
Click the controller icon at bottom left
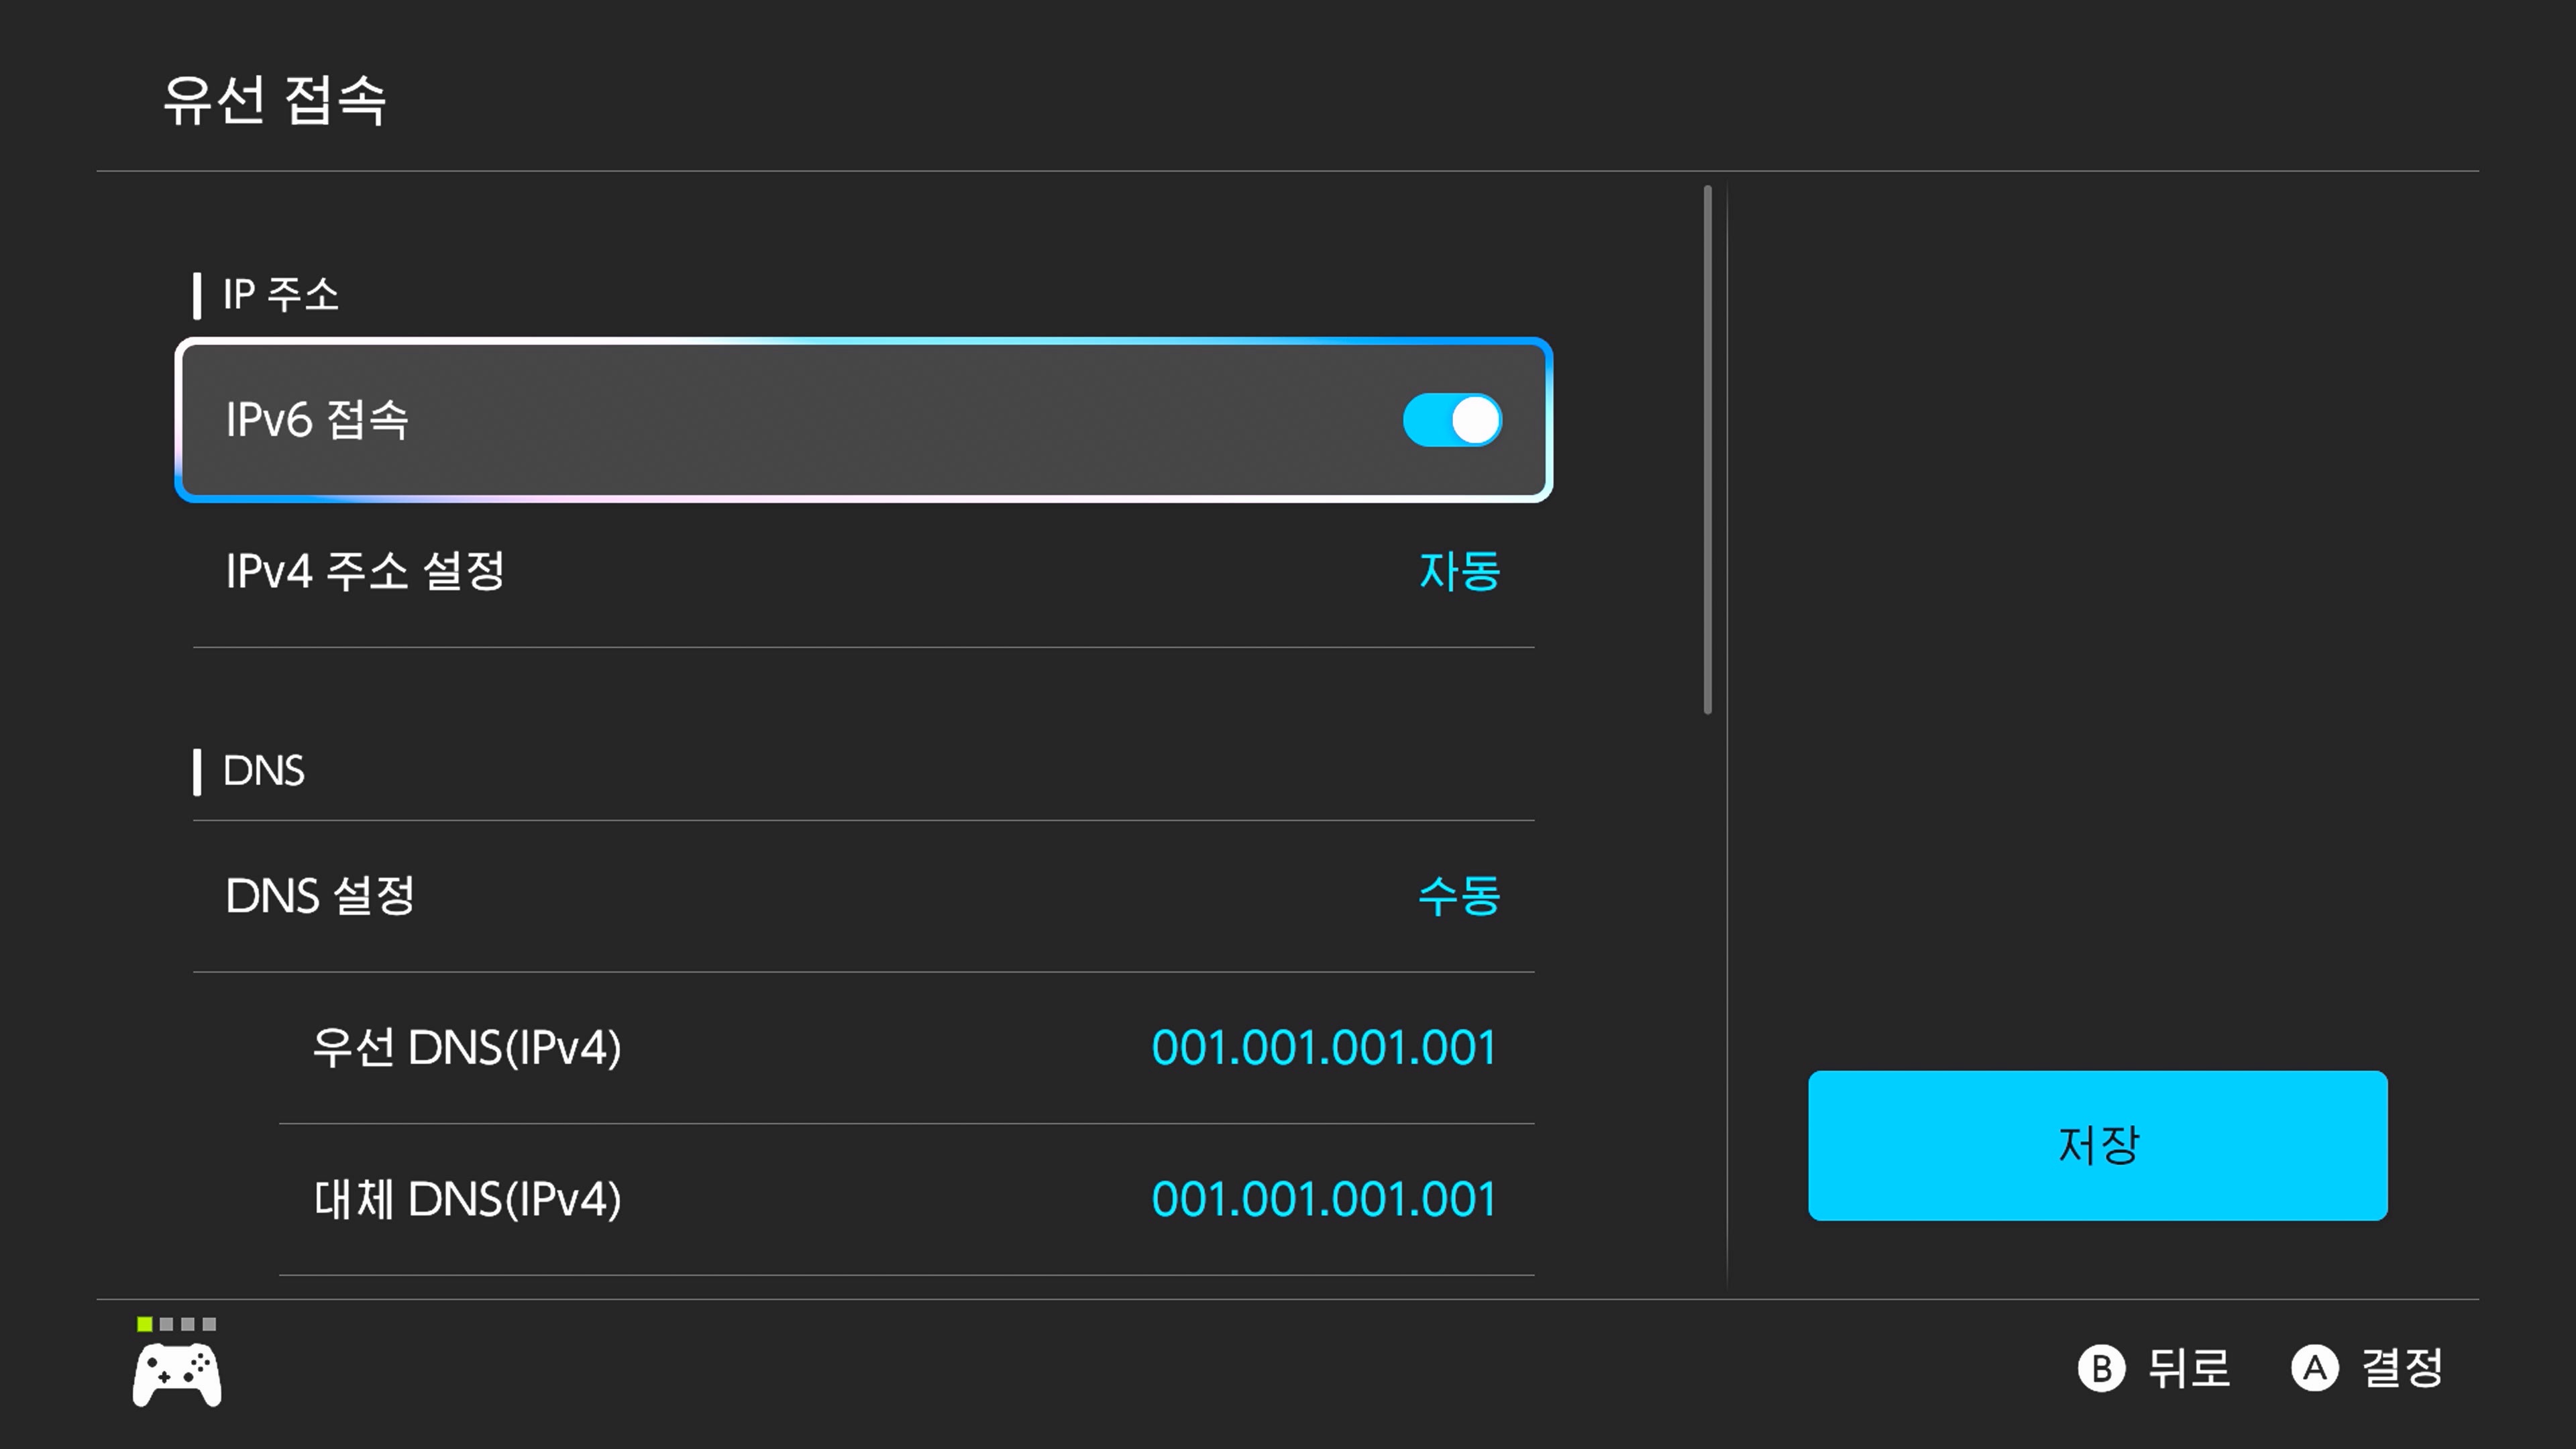pos(177,1376)
